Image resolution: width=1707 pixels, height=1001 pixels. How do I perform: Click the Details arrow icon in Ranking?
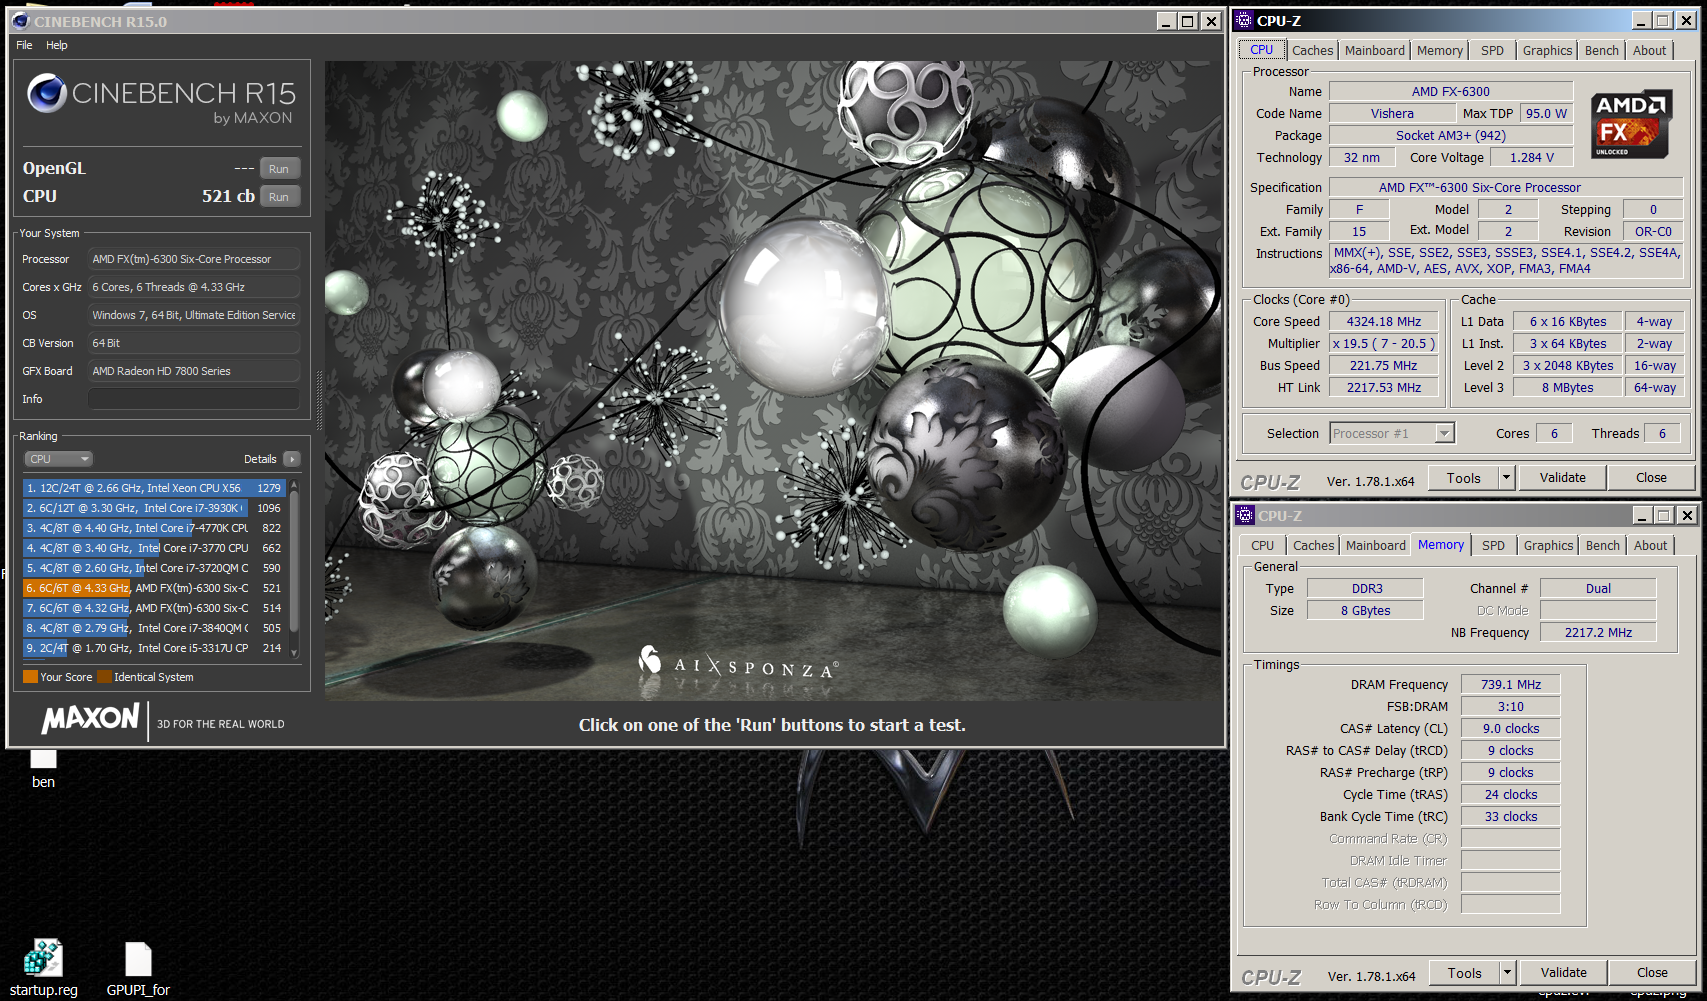[x=292, y=459]
